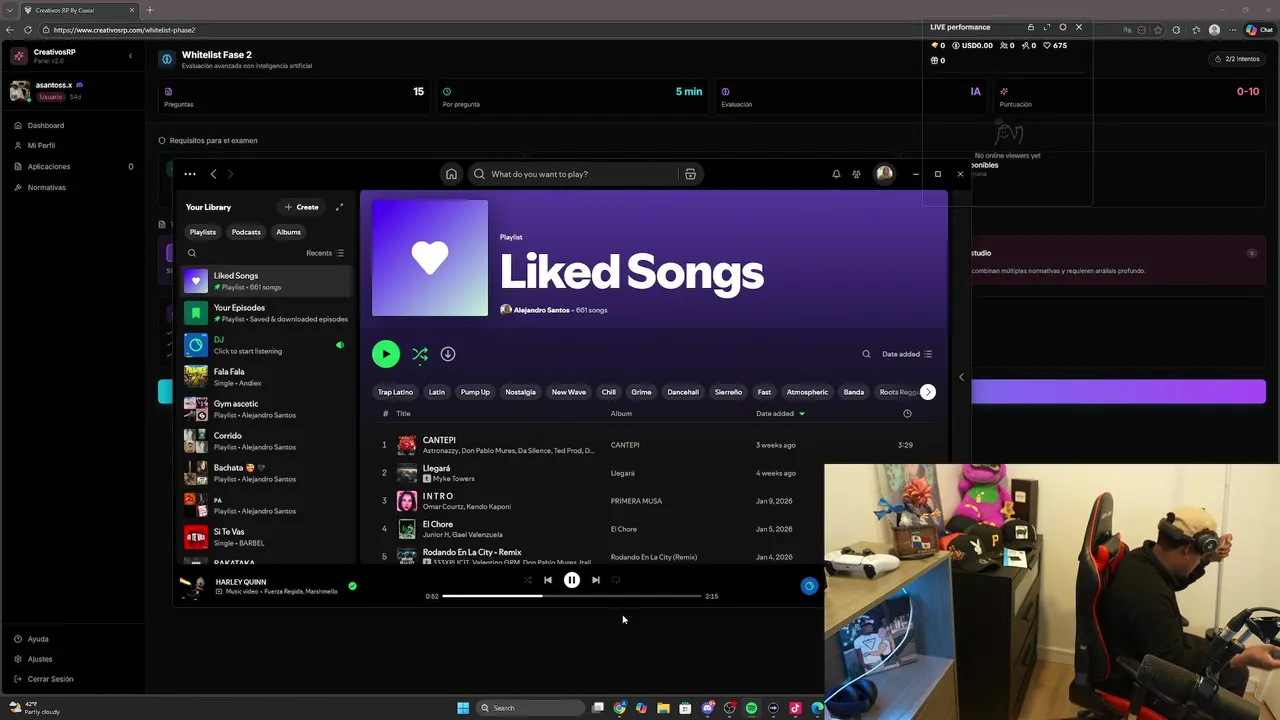Open the Date added sort dropdown
1280x720 pixels.
(x=907, y=354)
